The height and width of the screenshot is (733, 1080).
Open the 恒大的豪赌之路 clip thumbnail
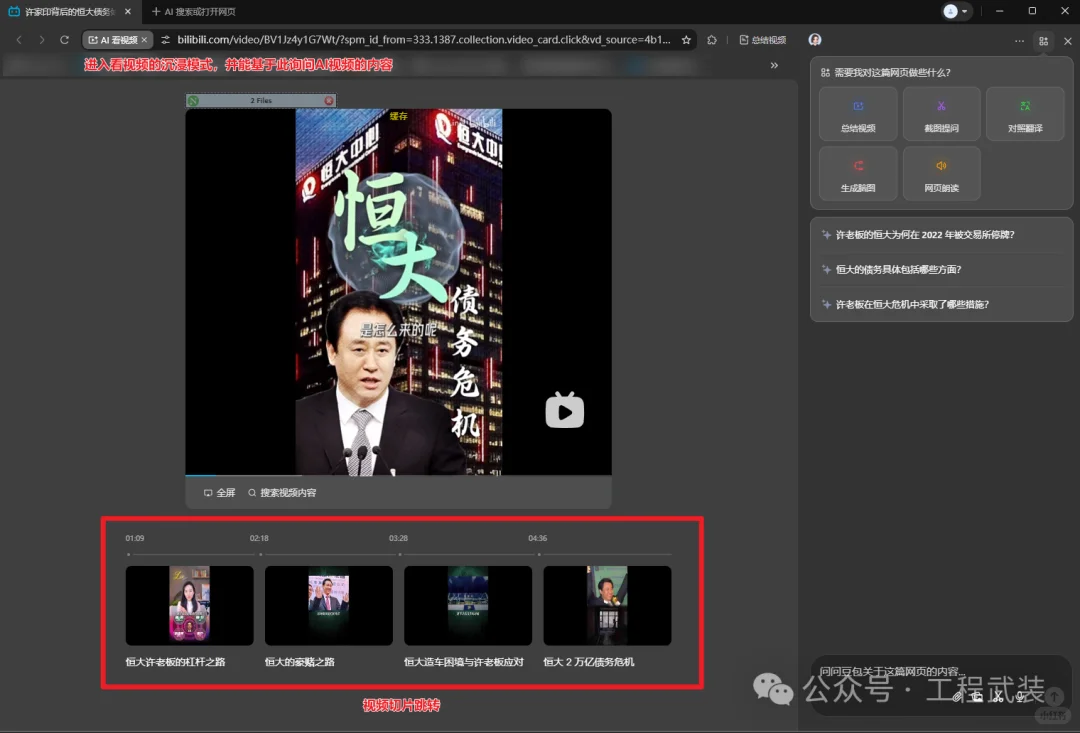point(329,606)
